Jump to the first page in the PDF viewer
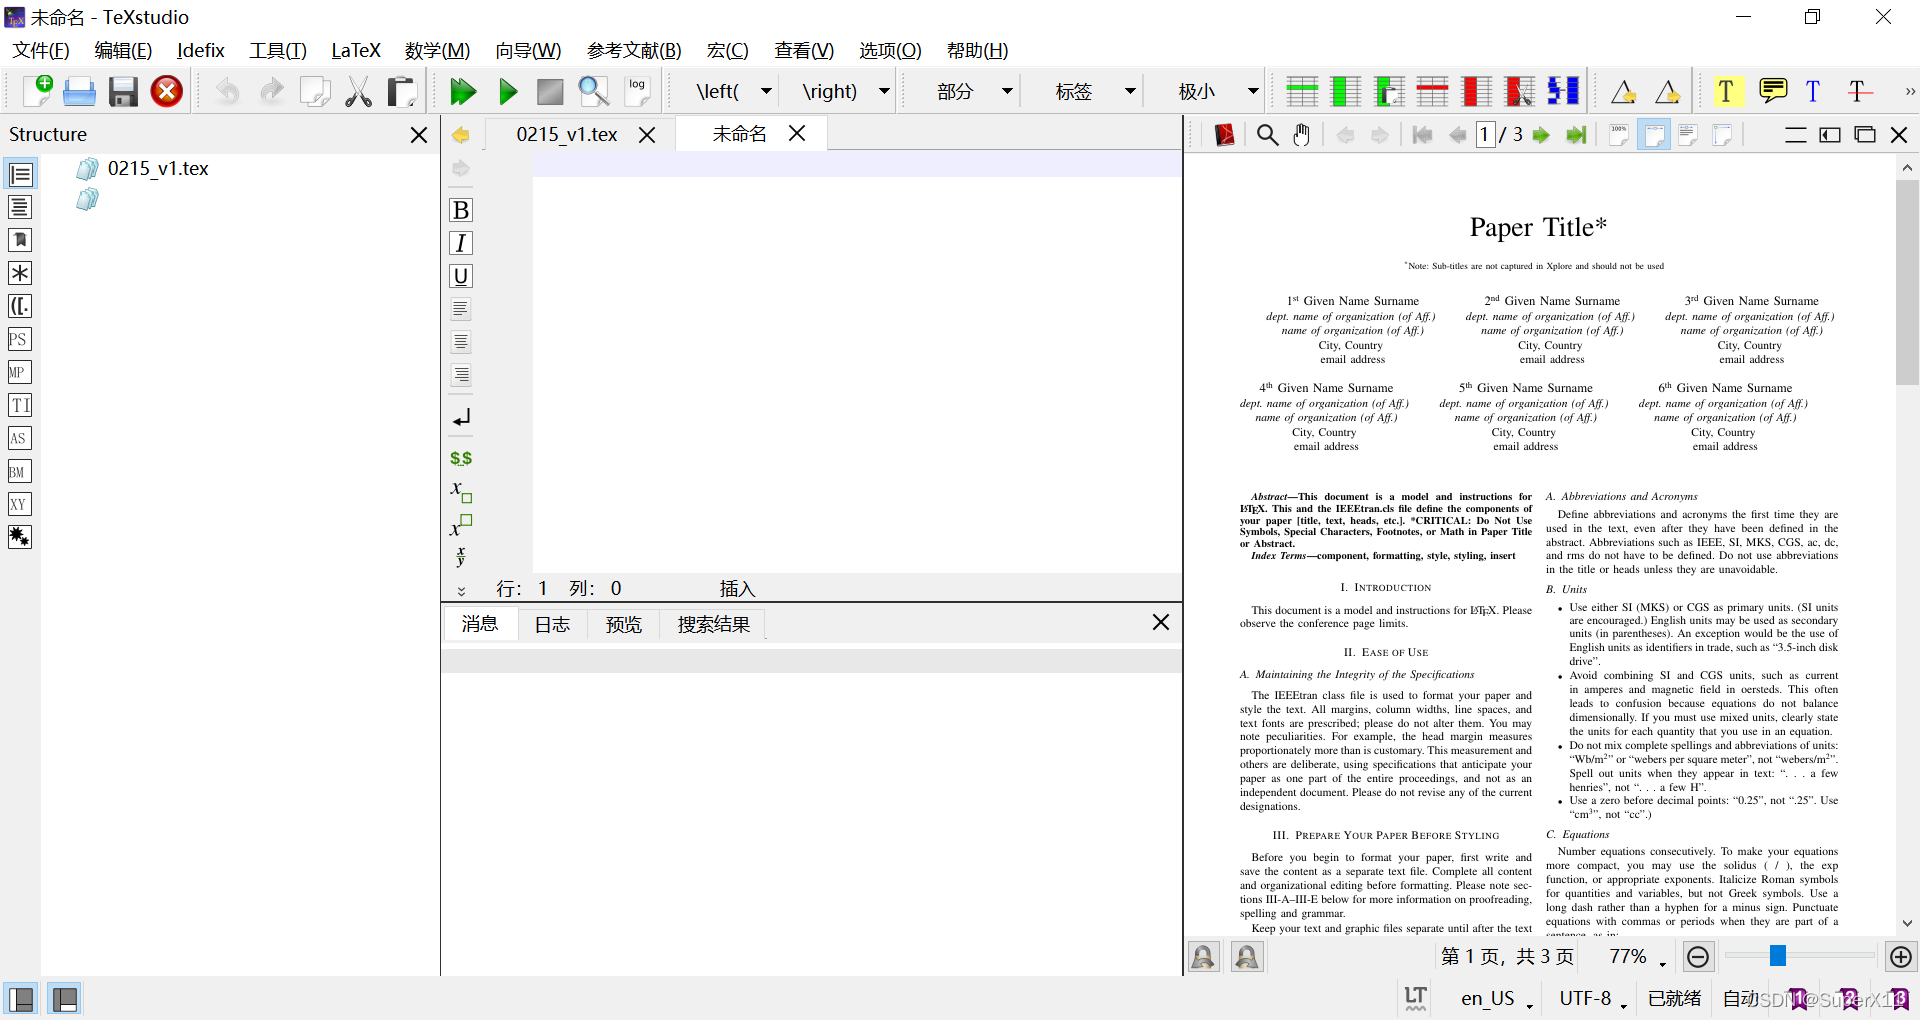 point(1422,135)
